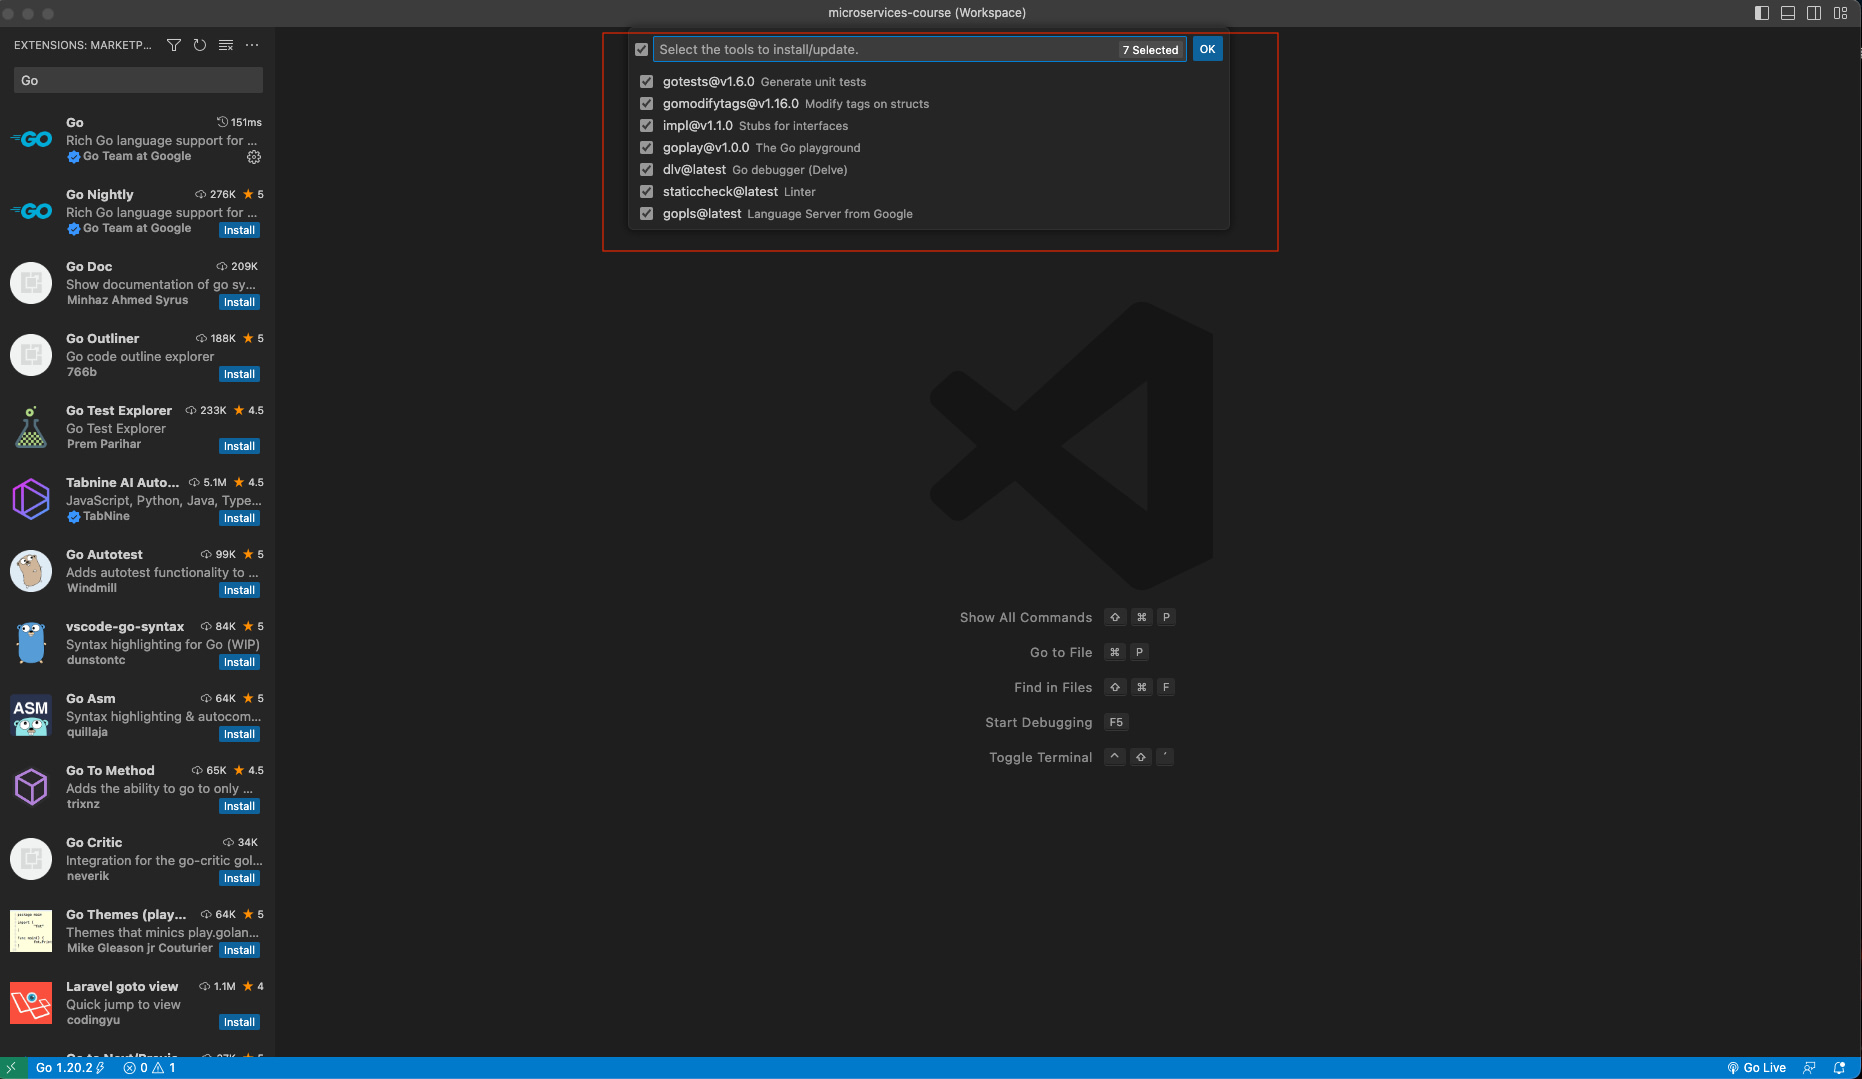1862x1079 pixels.
Task: Uncheck gopls@latest language server tool
Action: point(647,214)
